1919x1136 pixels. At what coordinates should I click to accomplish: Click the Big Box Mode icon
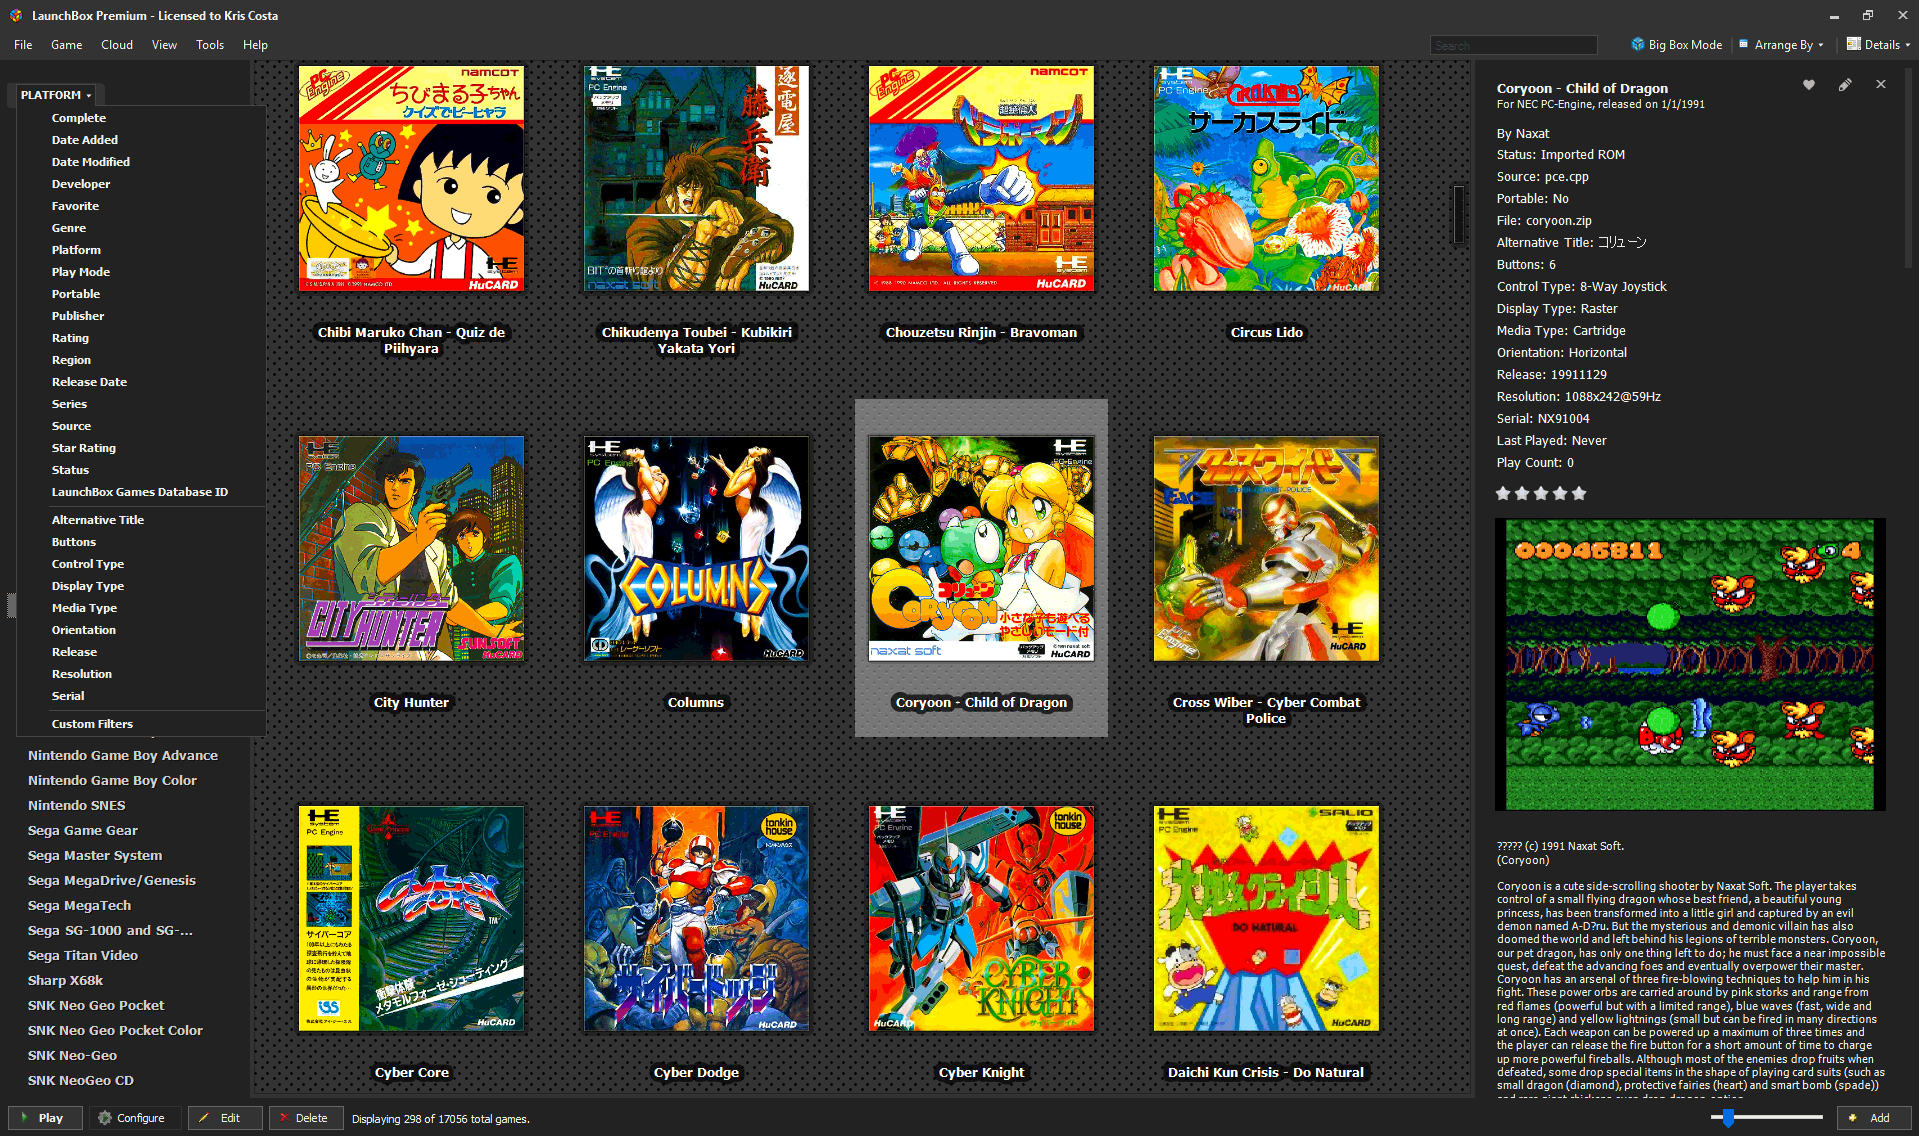coord(1638,44)
